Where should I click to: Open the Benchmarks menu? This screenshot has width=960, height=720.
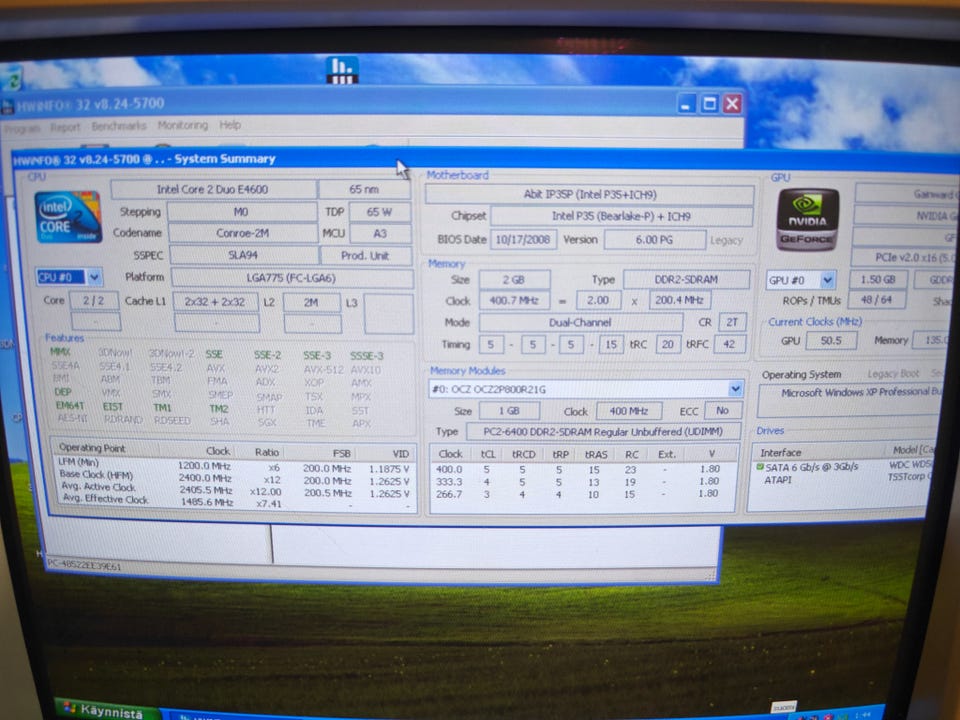(x=119, y=126)
